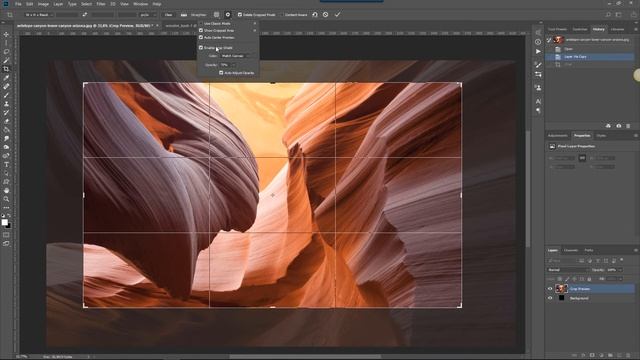Image resolution: width=640 pixels, height=360 pixels.
Task: Delete current history state trash icon
Action: point(628,126)
